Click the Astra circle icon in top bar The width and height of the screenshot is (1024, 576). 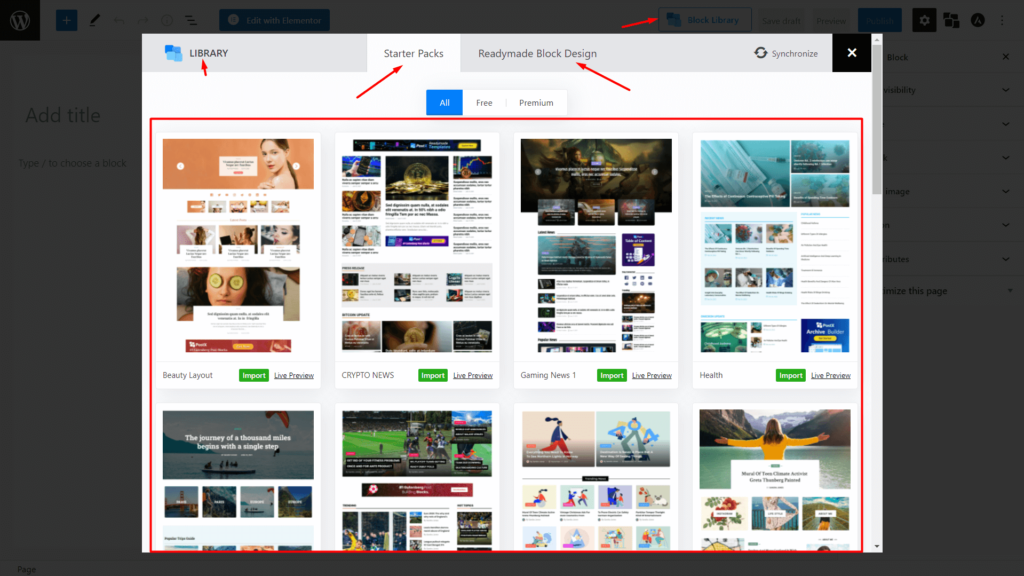(978, 20)
